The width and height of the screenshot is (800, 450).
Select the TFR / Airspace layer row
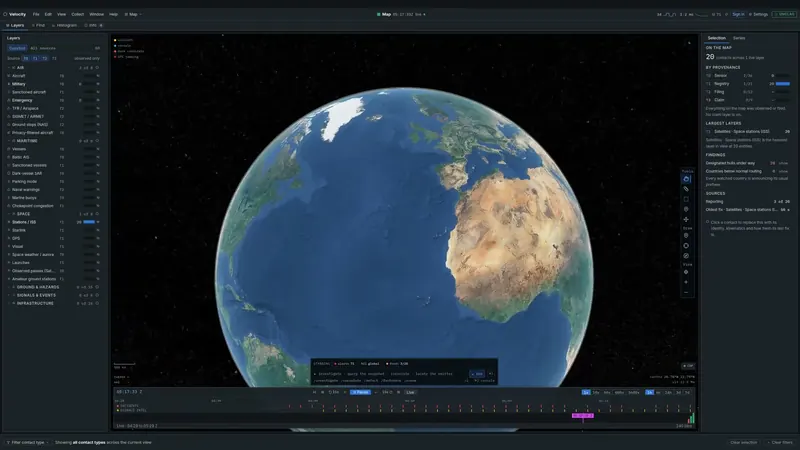coord(53,108)
